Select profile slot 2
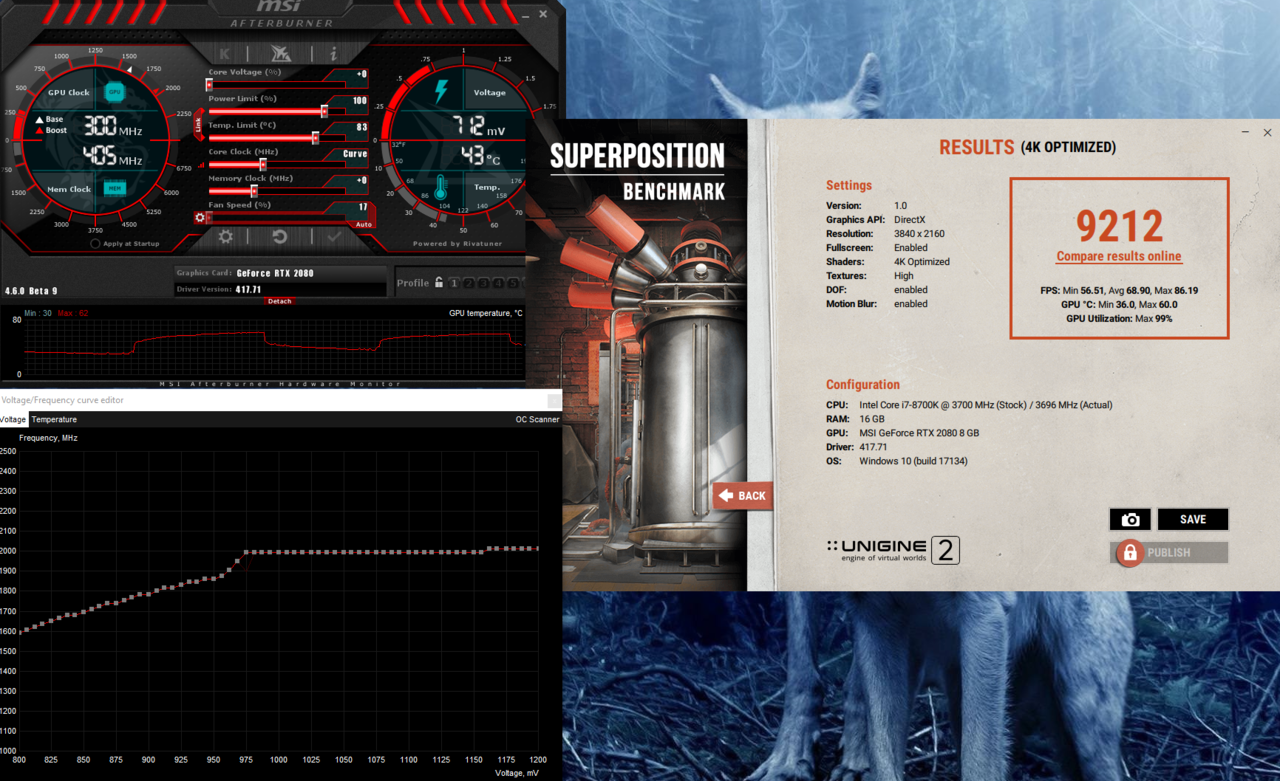The width and height of the screenshot is (1280, 781). [468, 283]
